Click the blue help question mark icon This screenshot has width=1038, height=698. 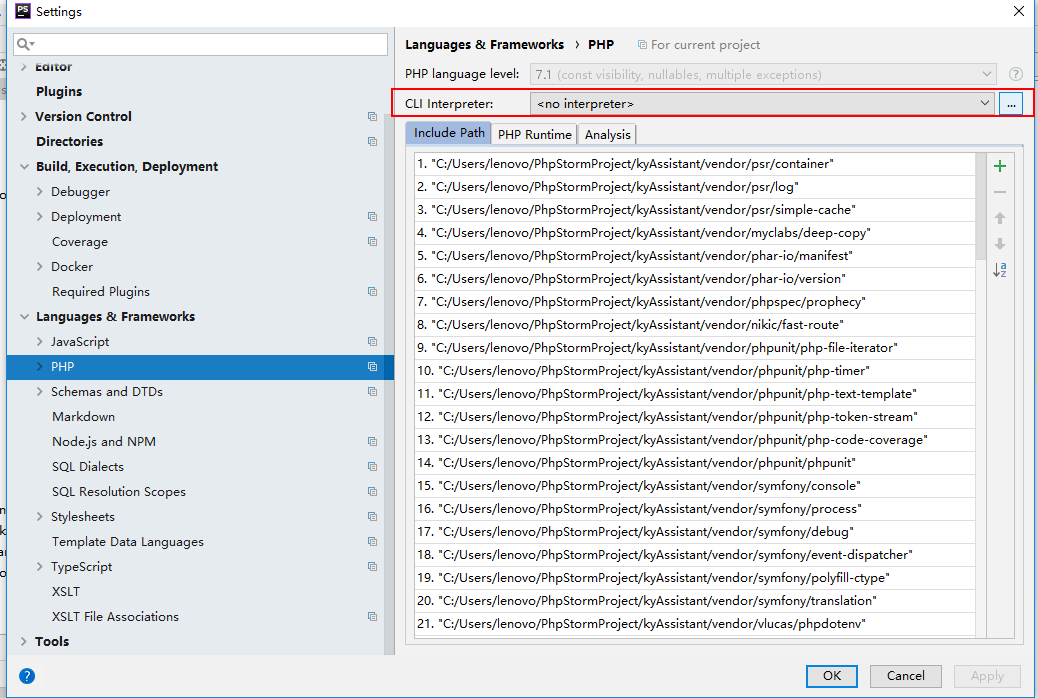pyautogui.click(x=27, y=675)
